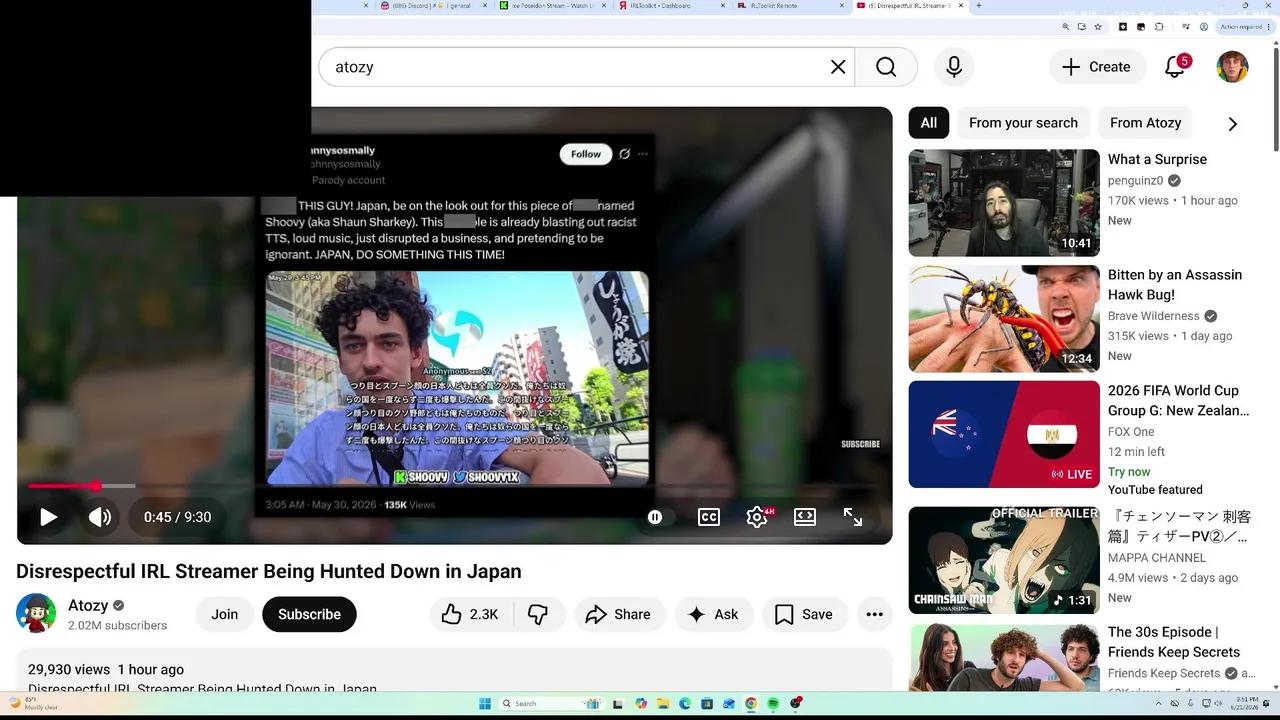
Task: Switch to Ice Poseidon Stream tab
Action: 552,6
